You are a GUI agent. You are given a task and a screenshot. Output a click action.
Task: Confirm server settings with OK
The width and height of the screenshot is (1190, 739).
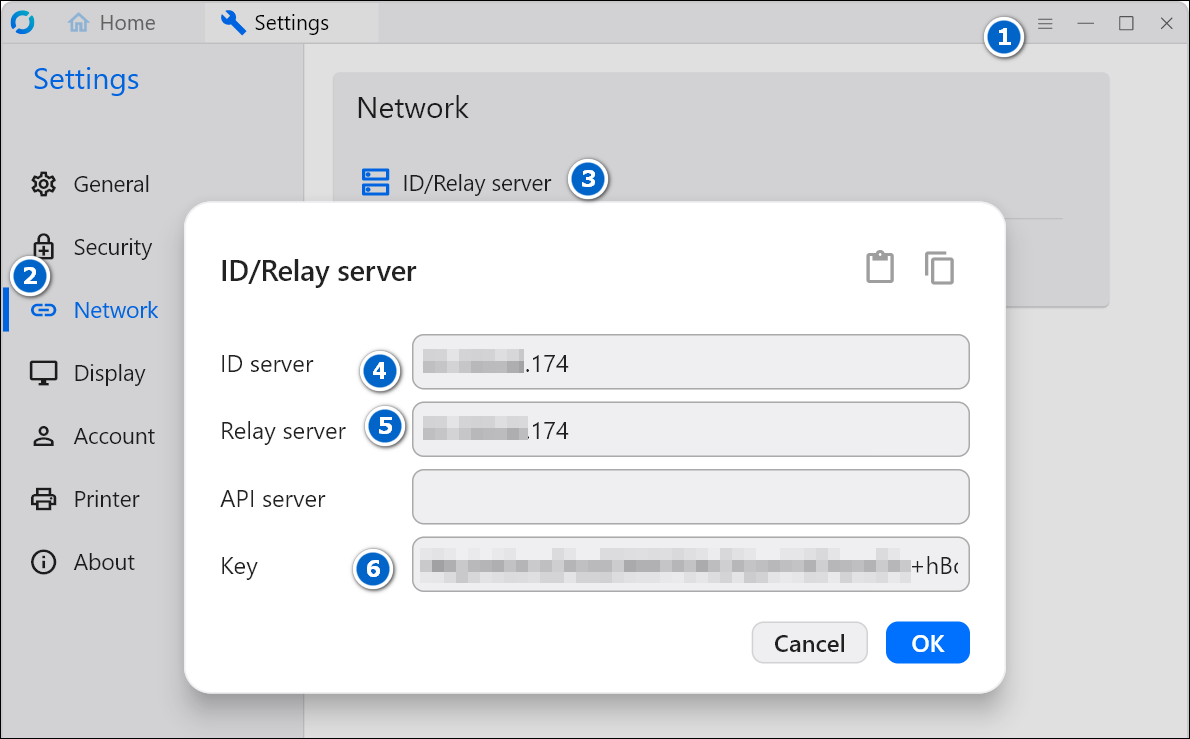[x=927, y=642]
